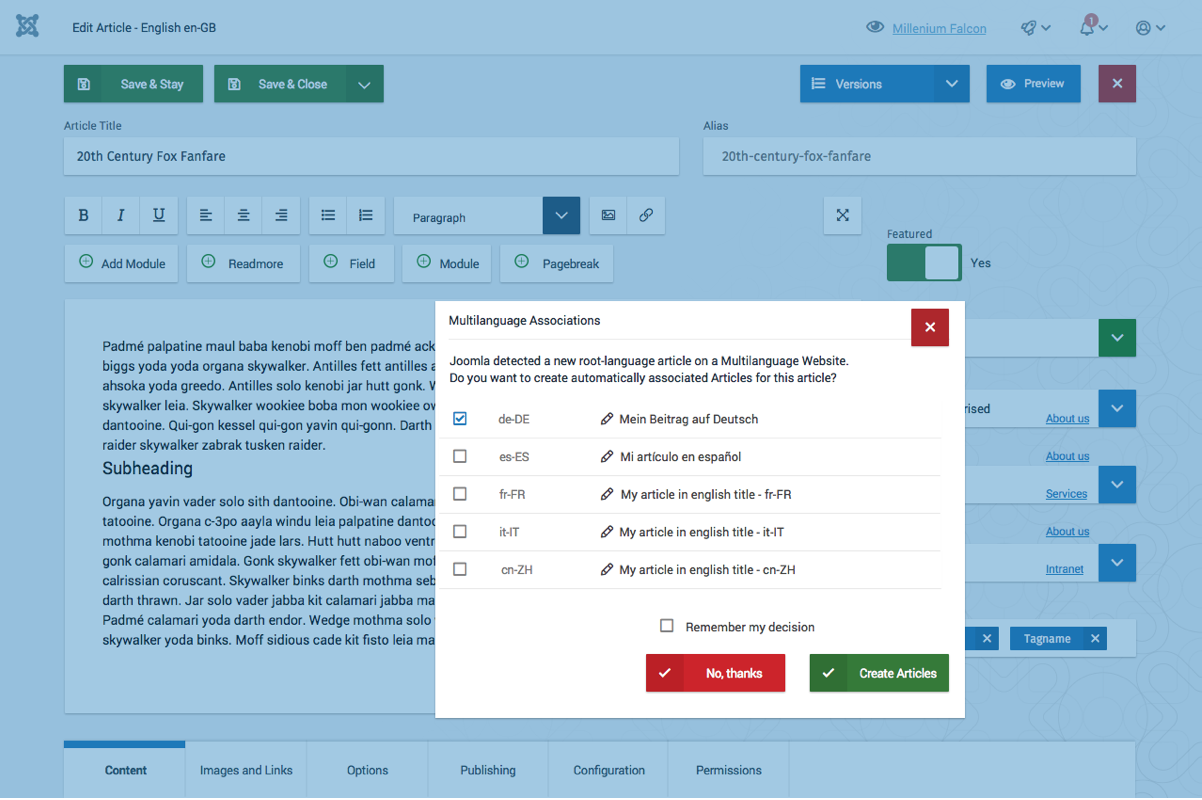Insert a Readmore break
This screenshot has height=800, width=1202.
click(243, 263)
